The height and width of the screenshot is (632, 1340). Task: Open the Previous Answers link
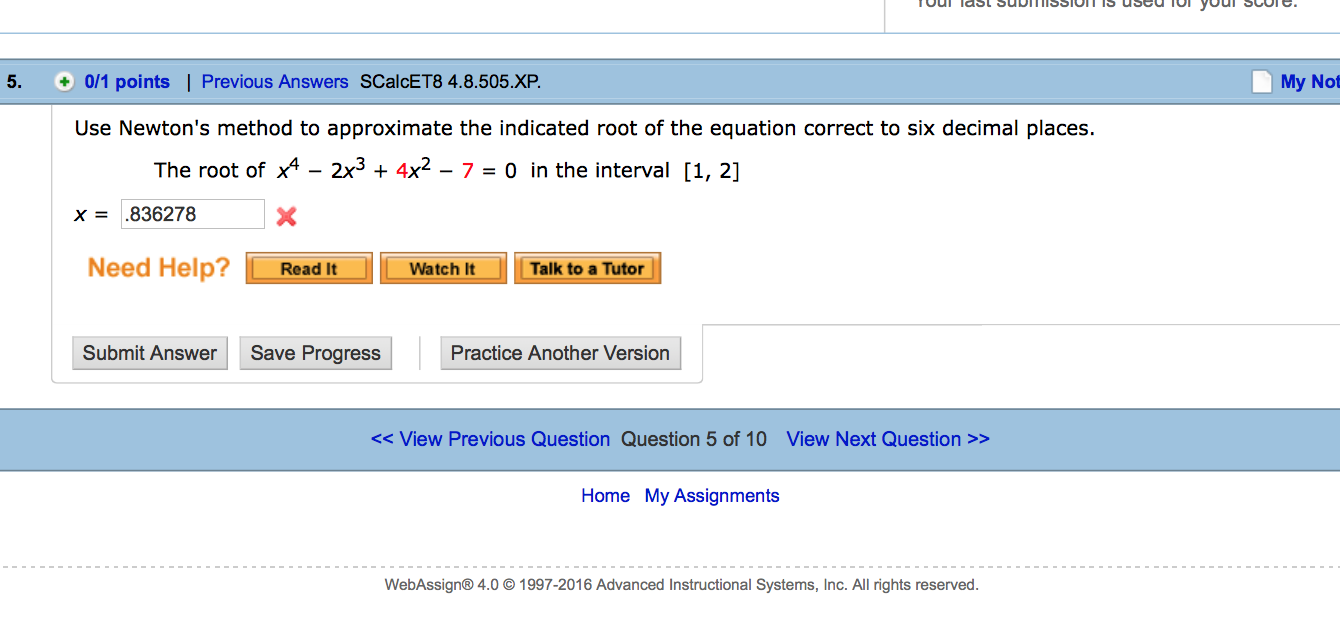click(275, 82)
